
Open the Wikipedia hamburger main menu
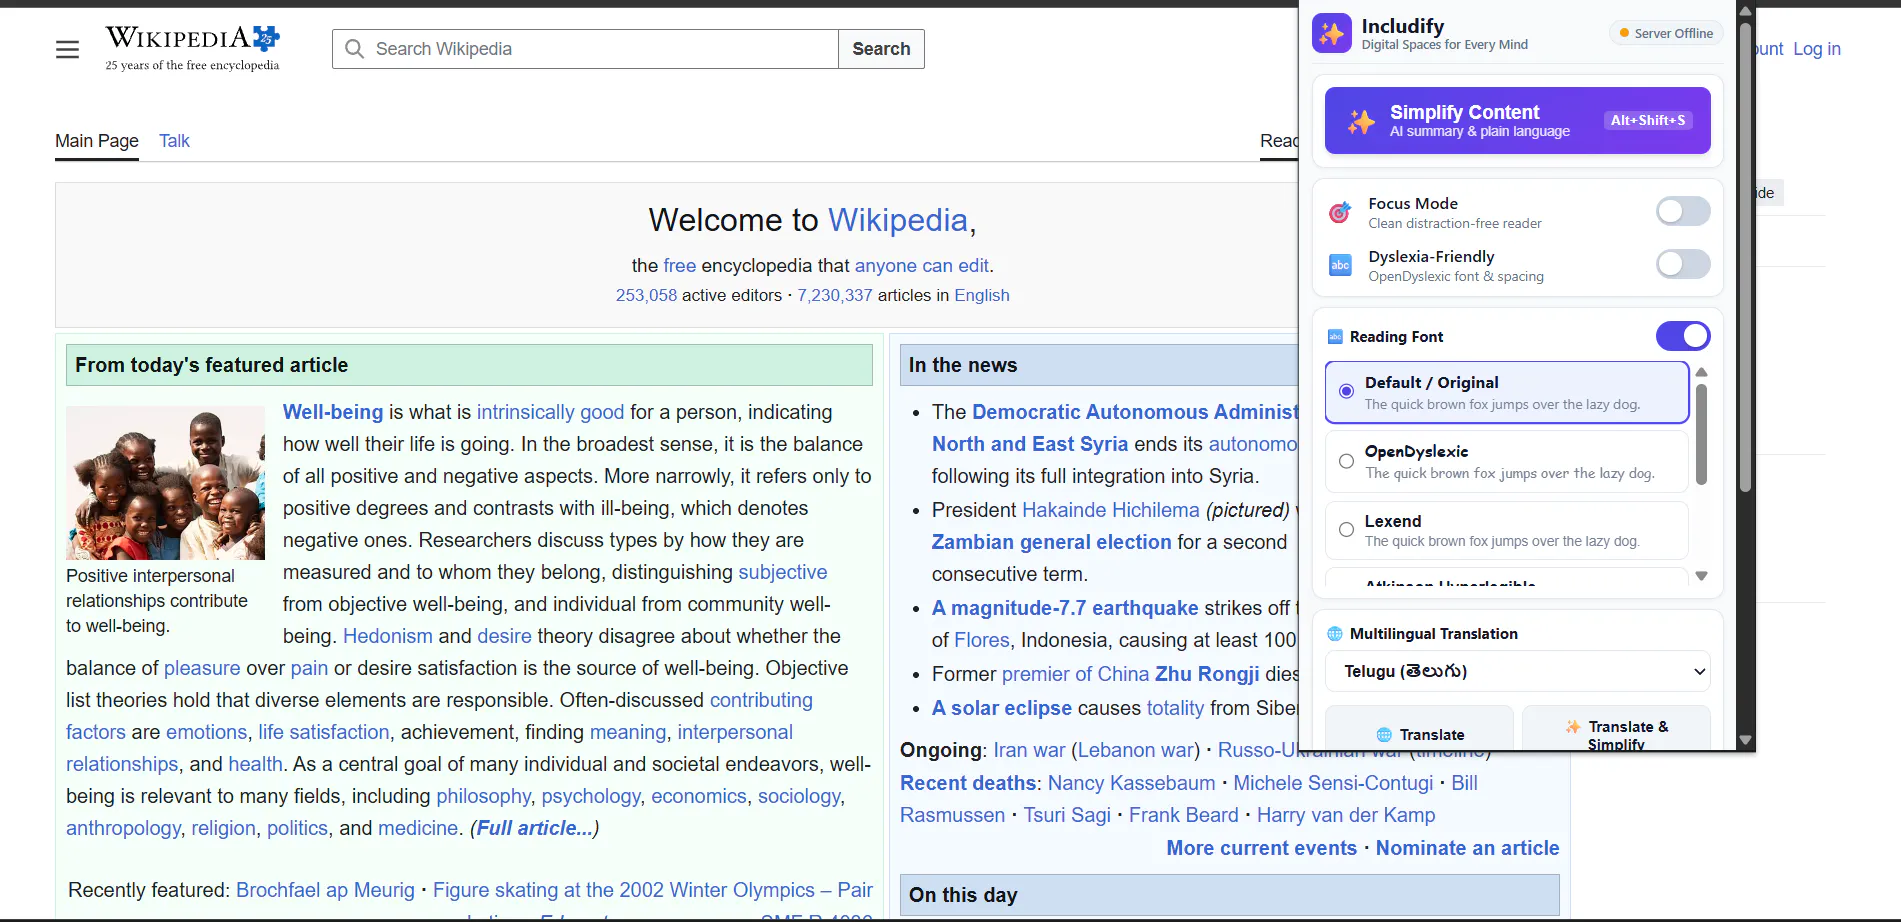pos(67,49)
